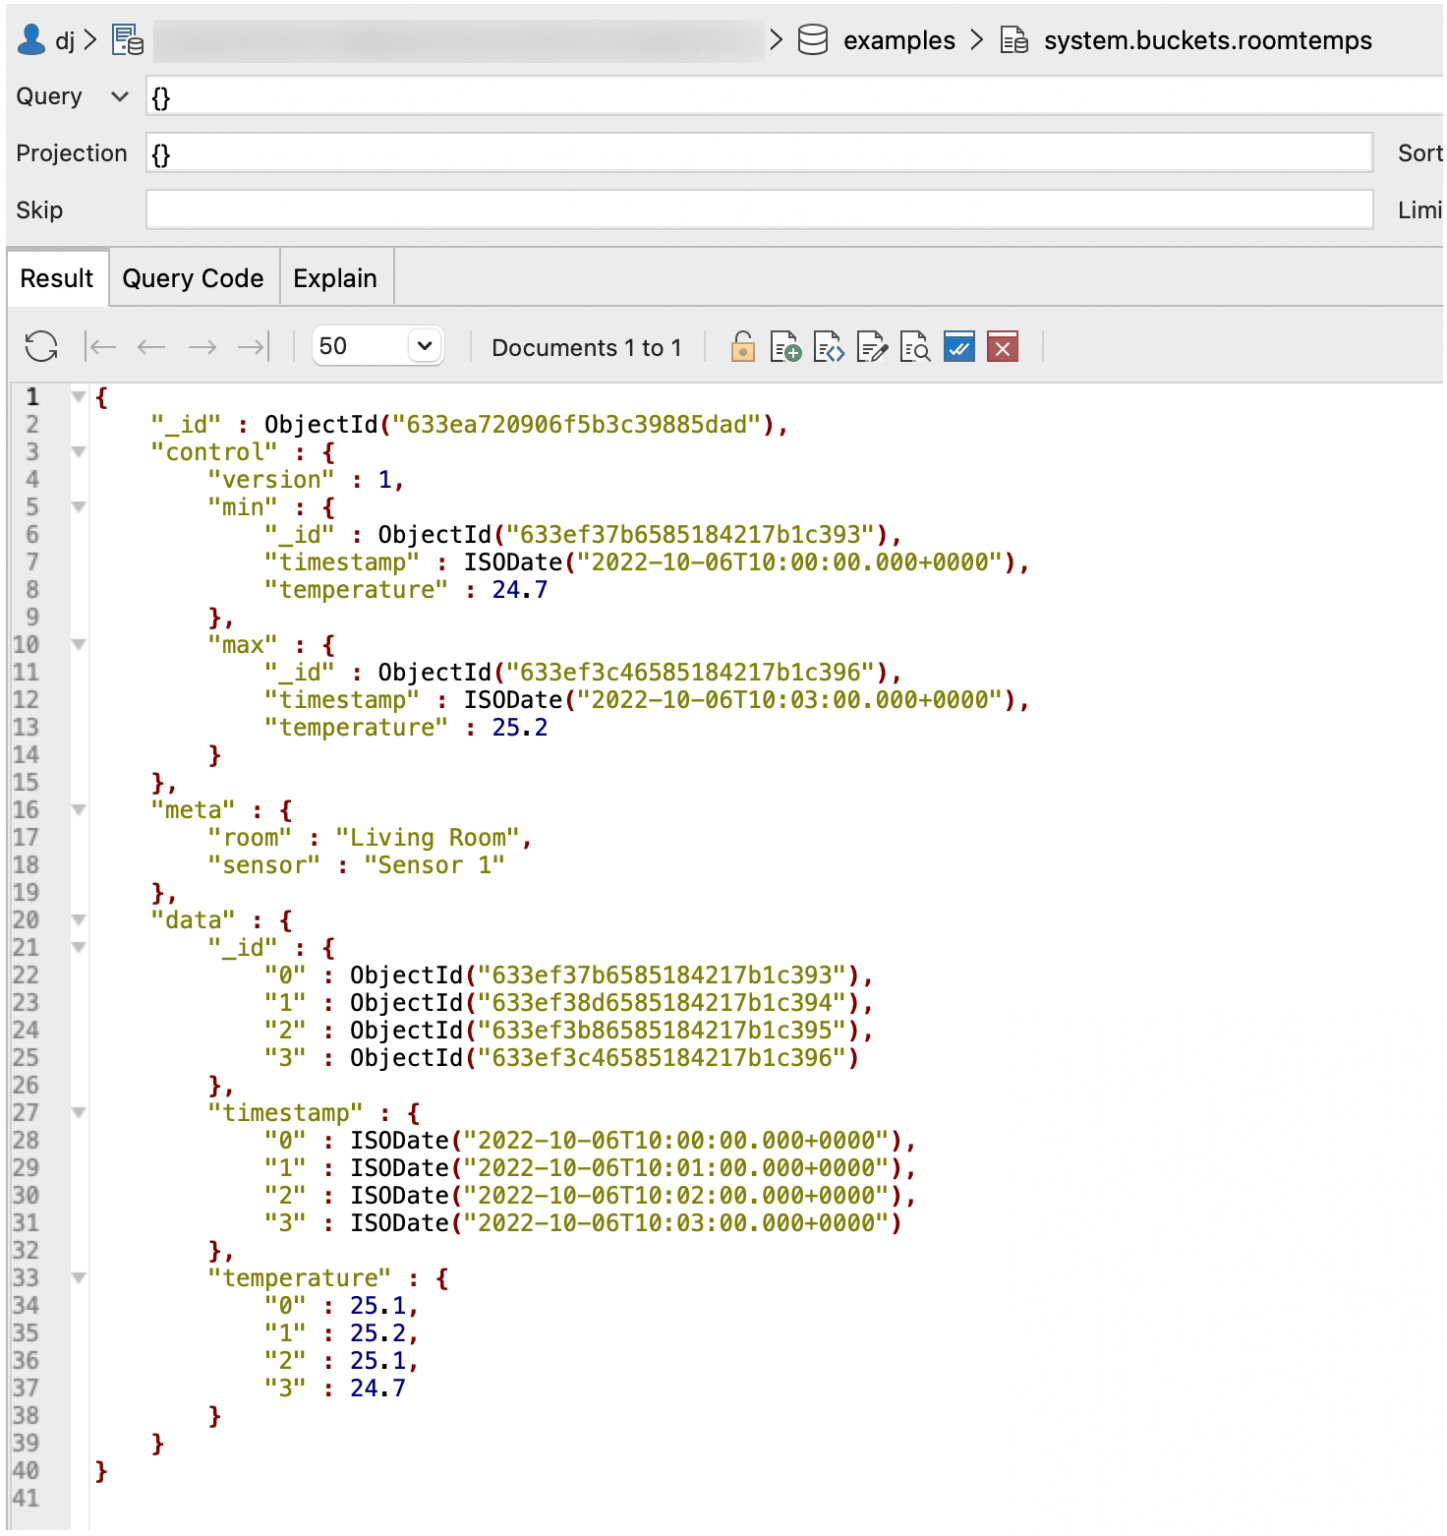Open the Query mode dropdown

click(x=118, y=96)
